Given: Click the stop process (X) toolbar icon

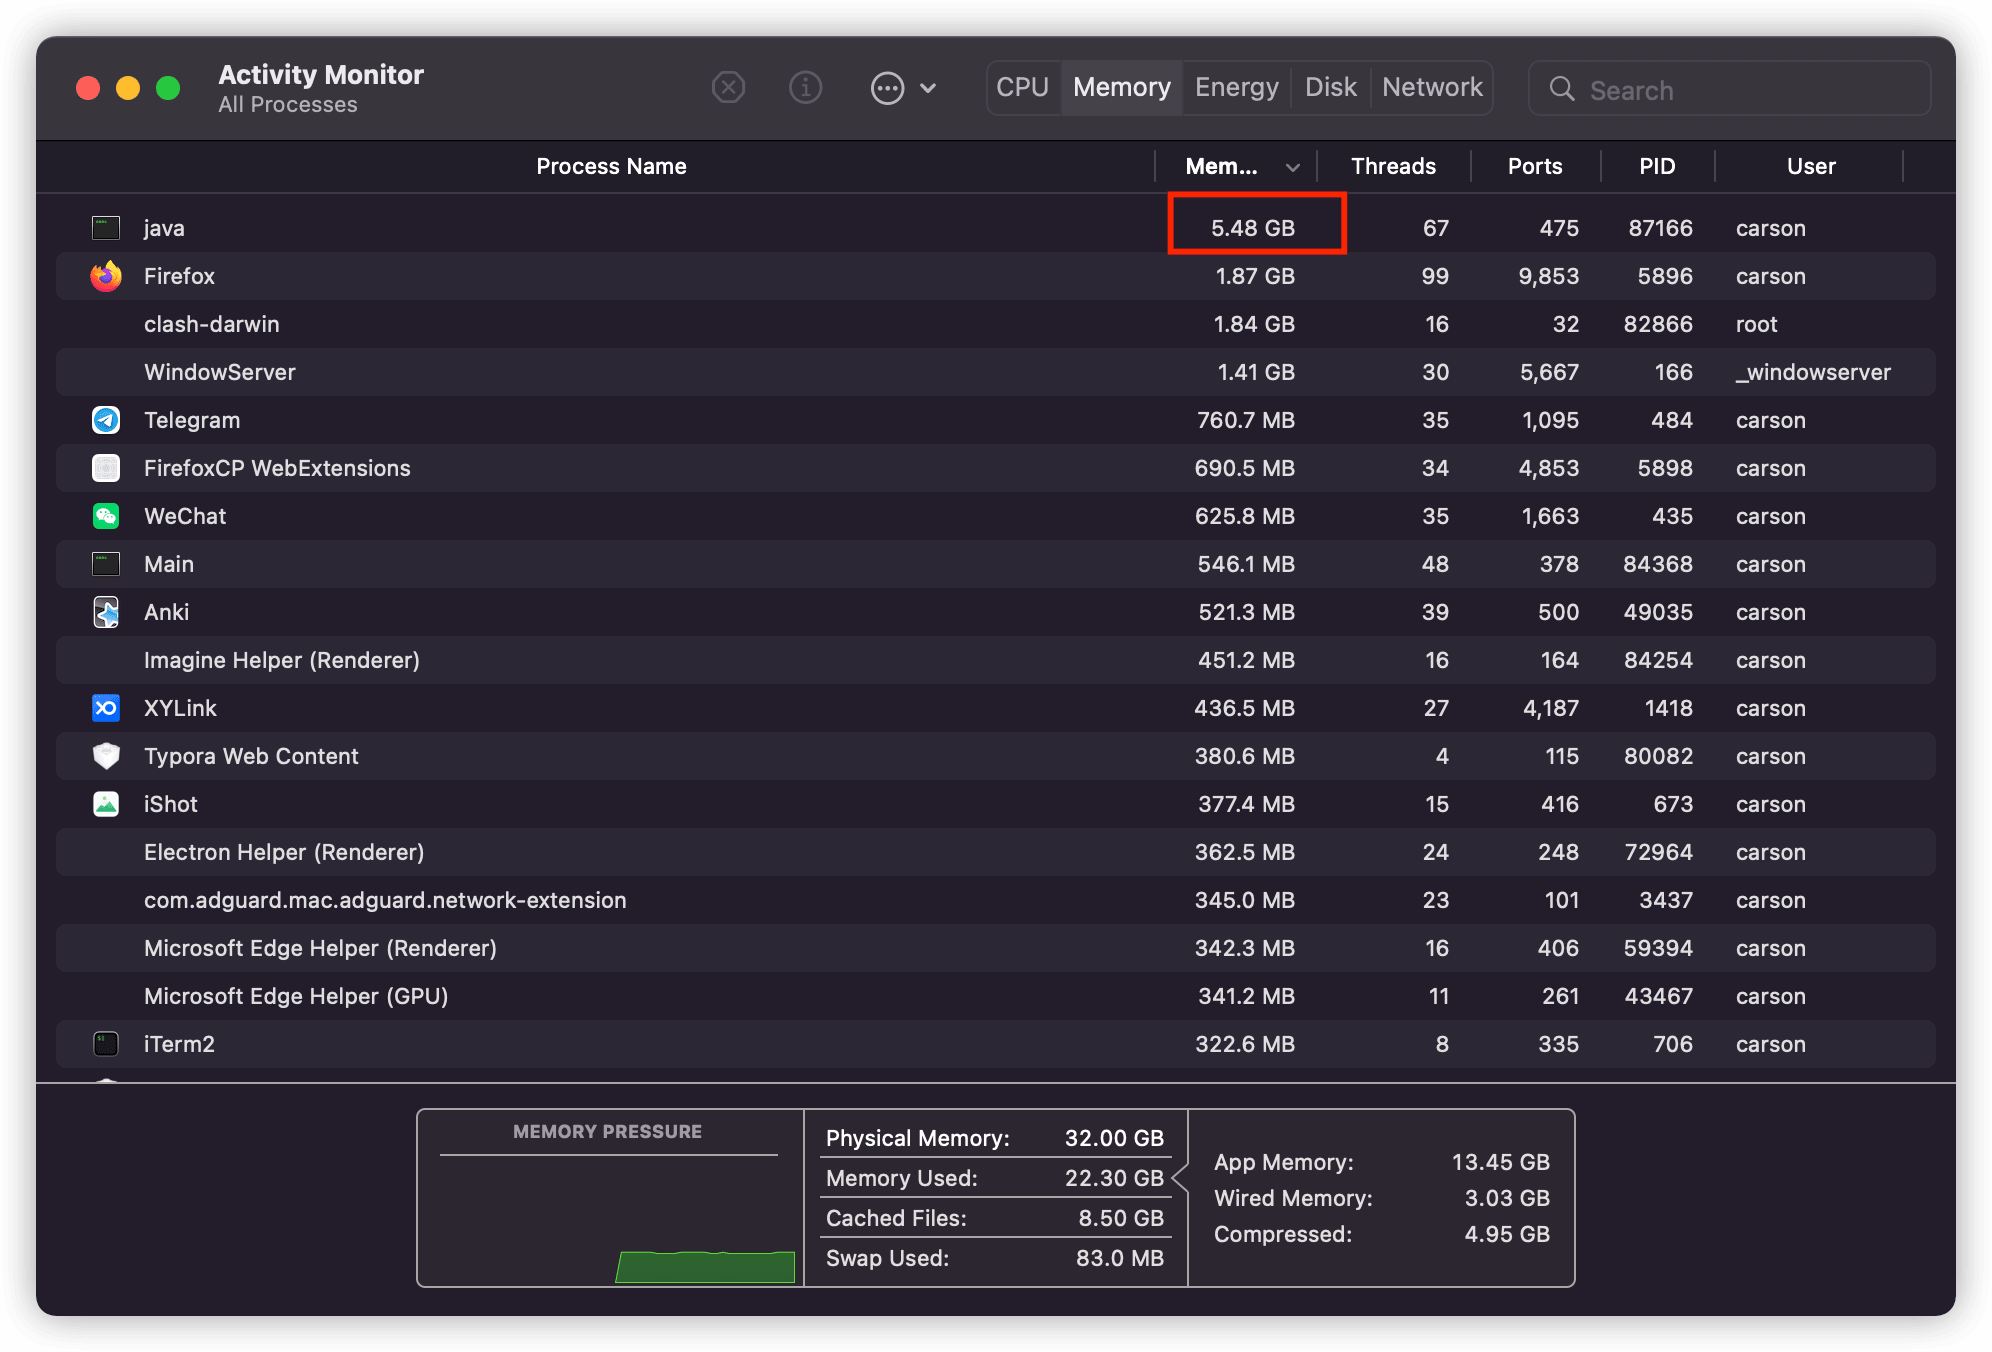Looking at the screenshot, I should tap(728, 88).
